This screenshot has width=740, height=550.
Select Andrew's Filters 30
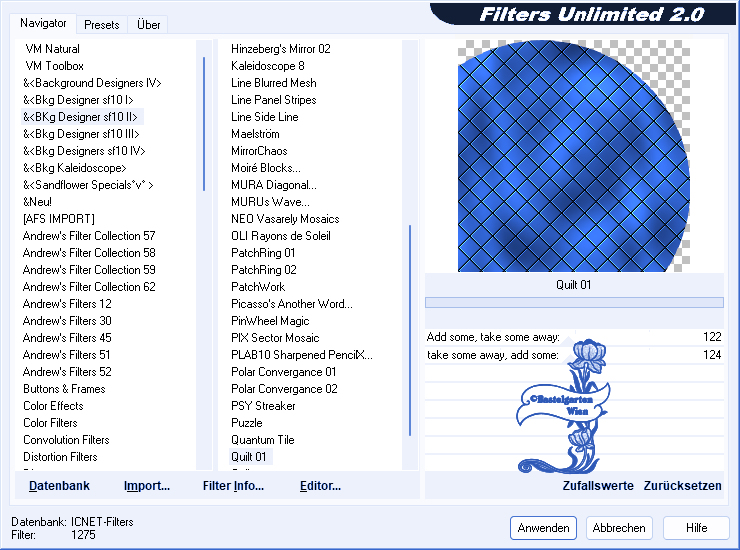point(67,321)
